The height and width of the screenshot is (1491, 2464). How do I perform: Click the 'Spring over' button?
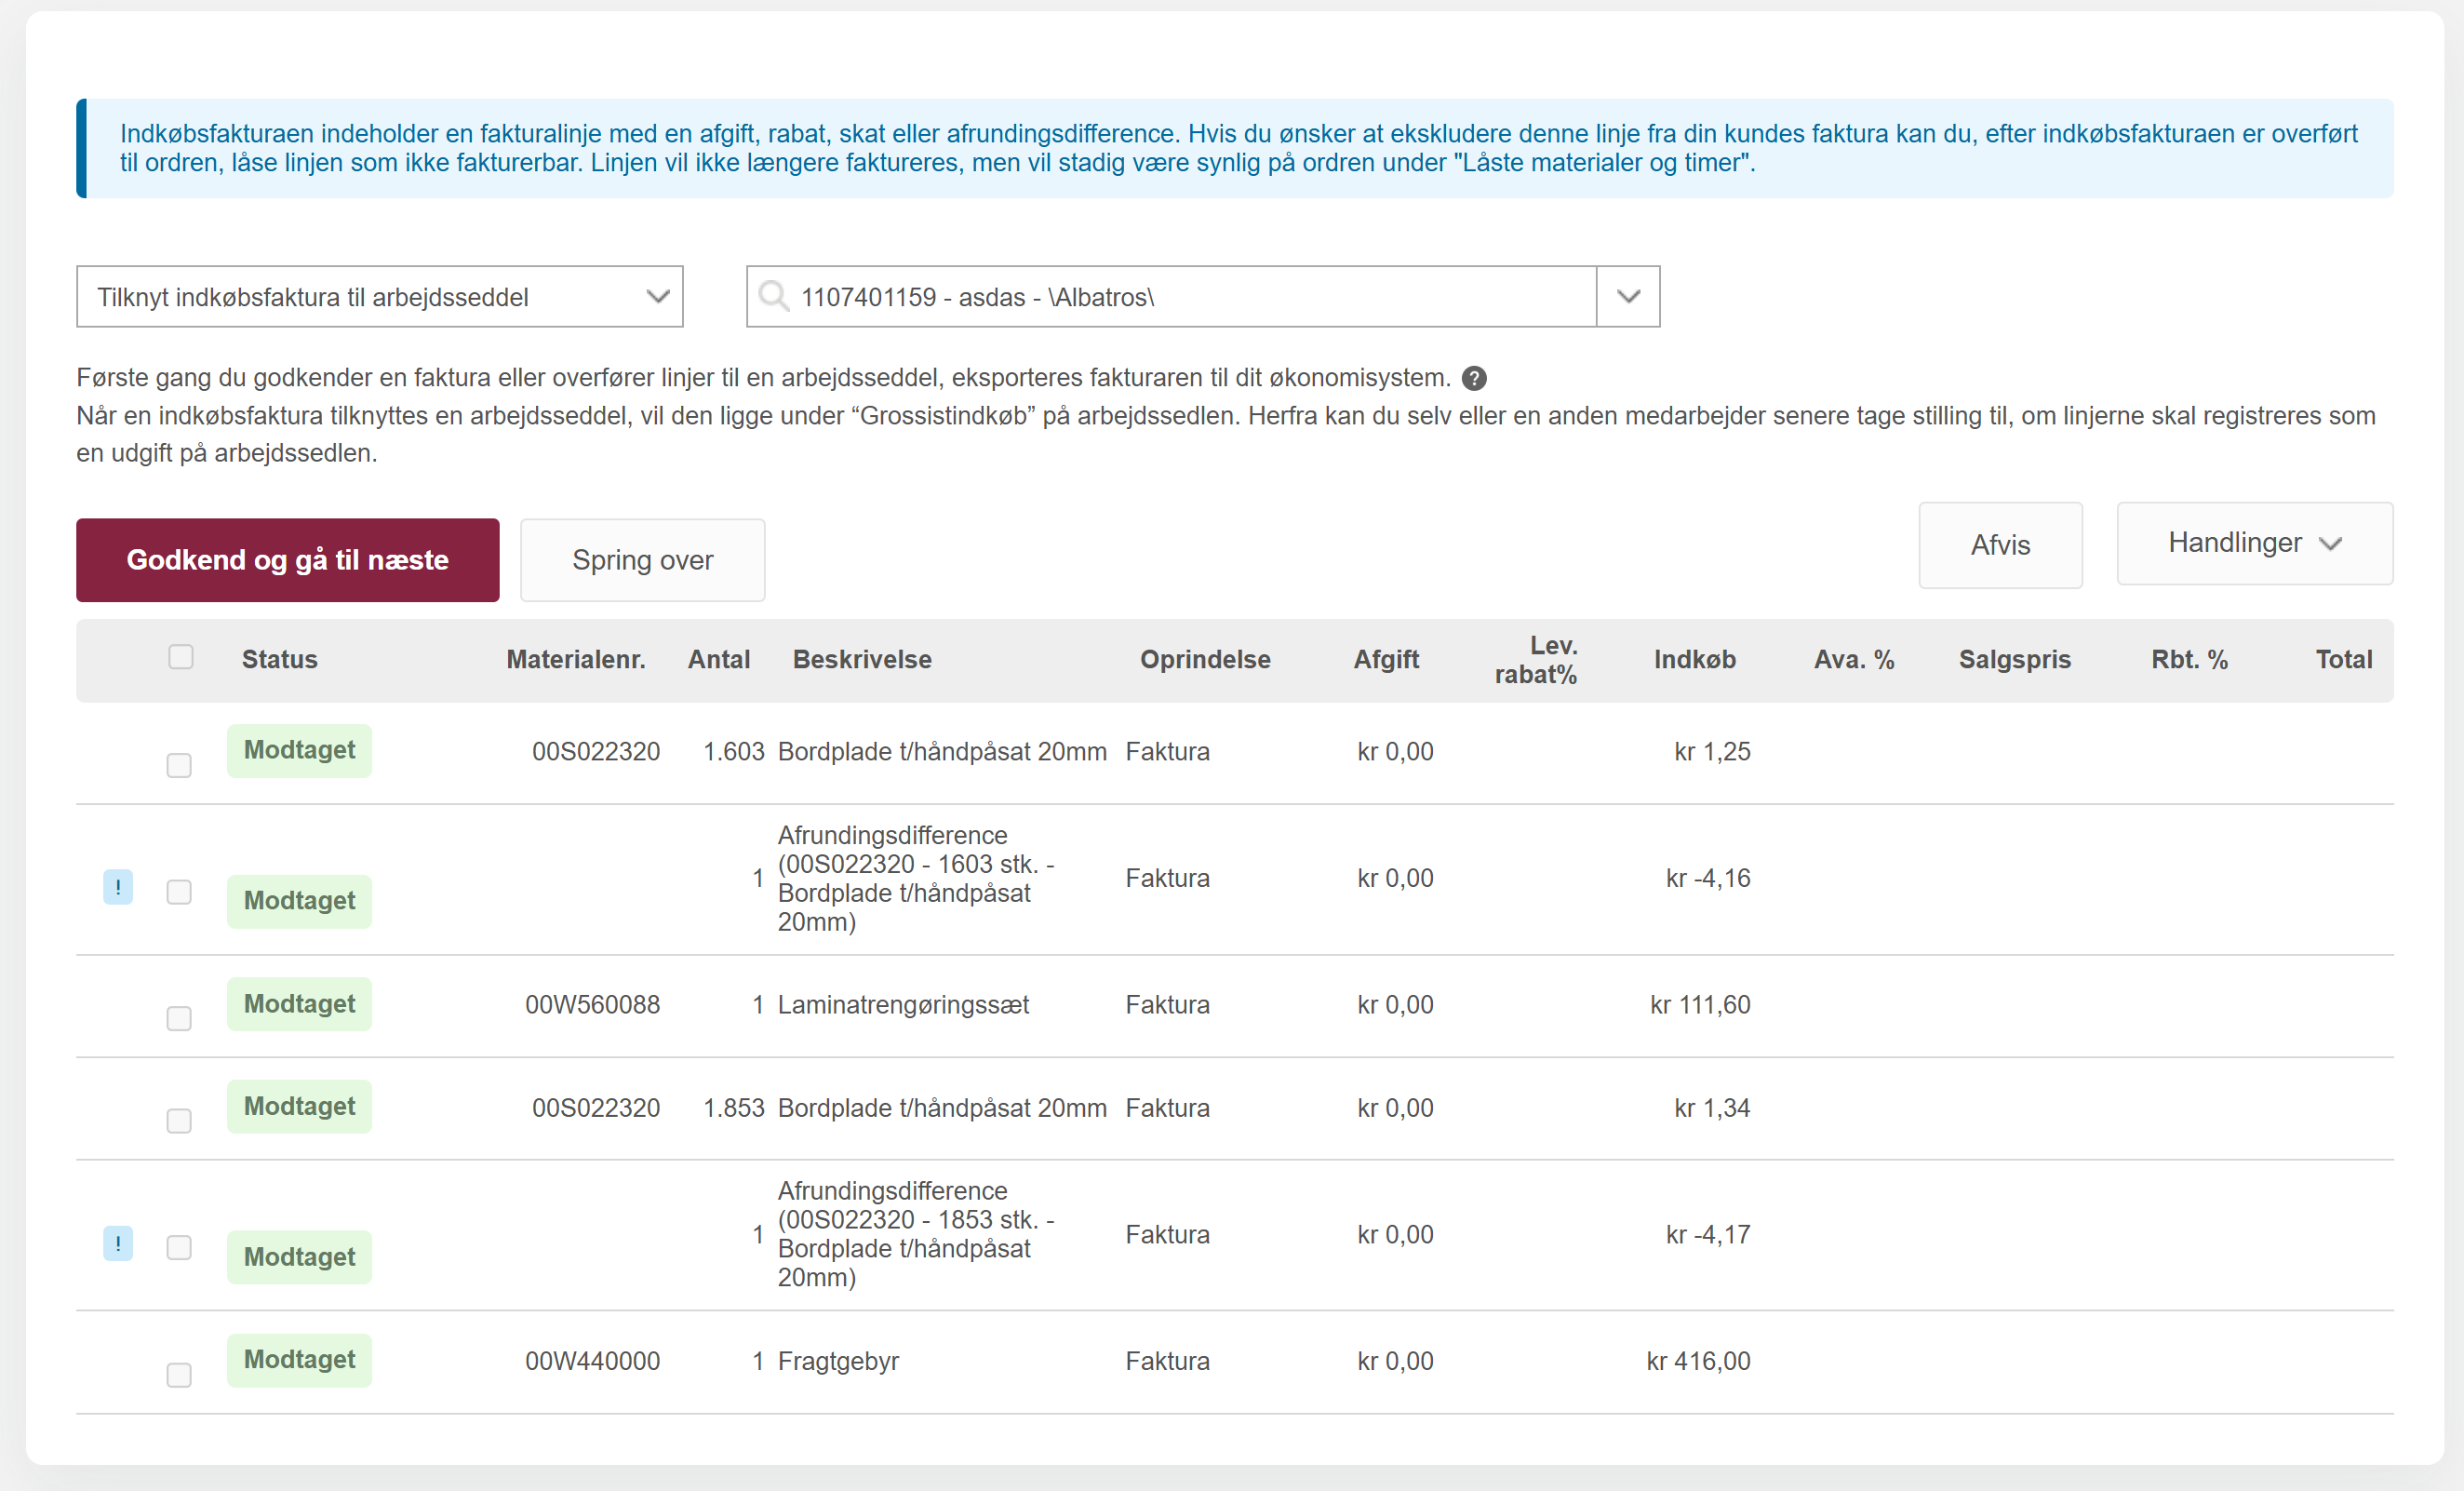click(643, 560)
